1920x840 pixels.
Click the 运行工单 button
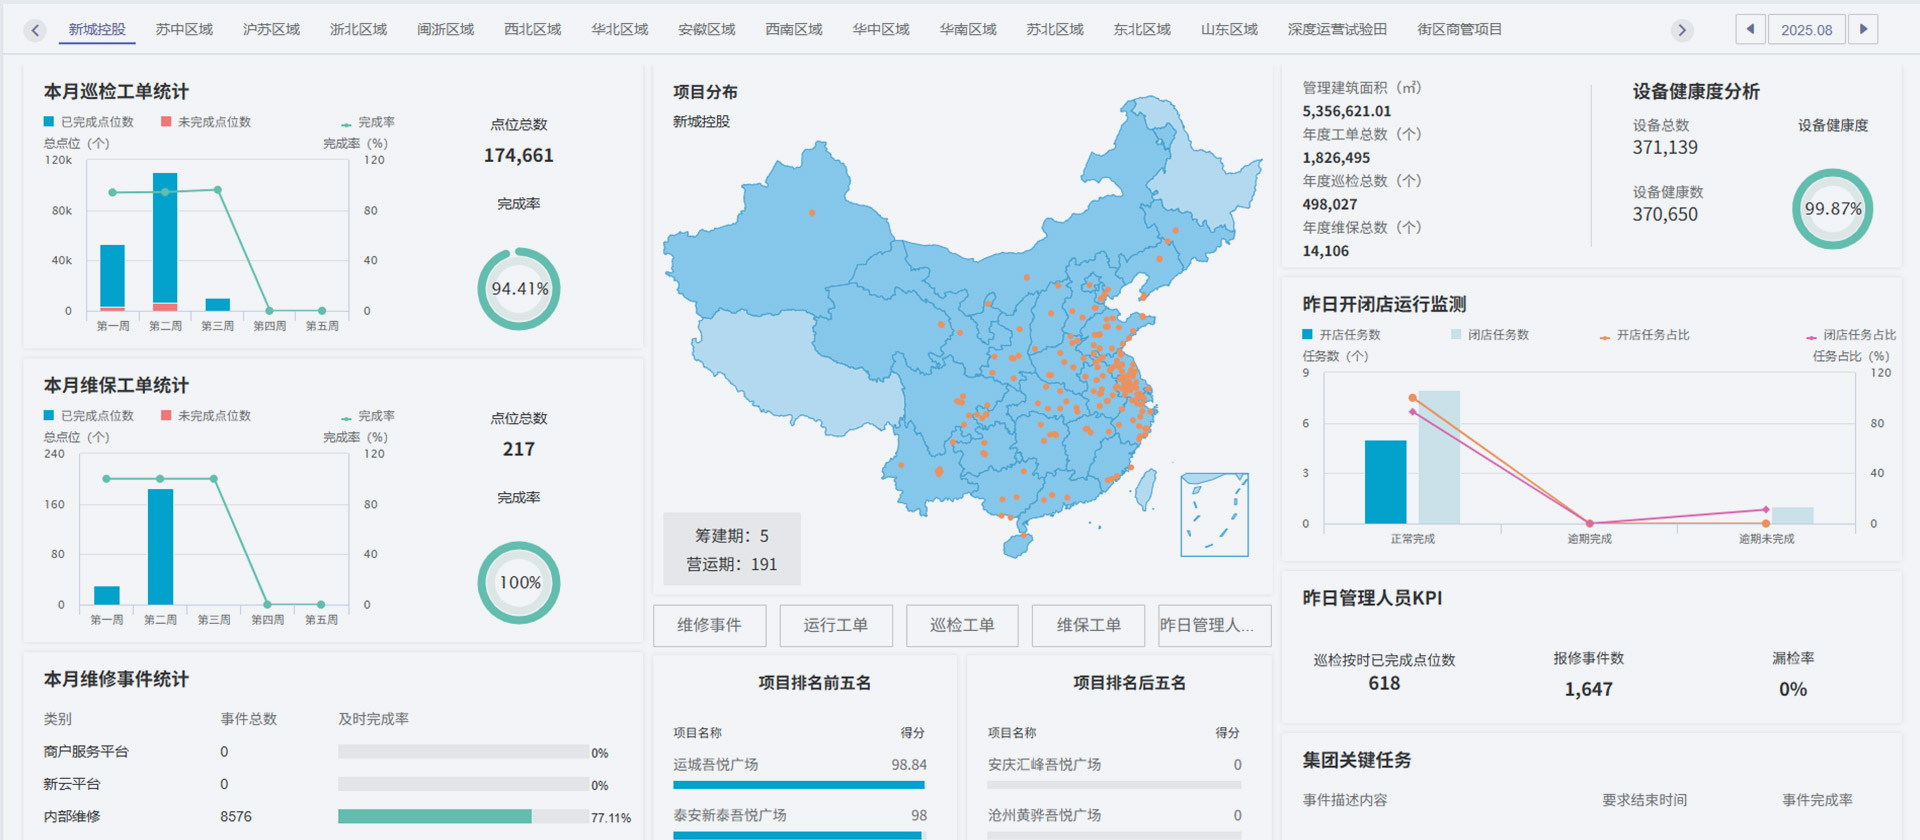coord(835,625)
